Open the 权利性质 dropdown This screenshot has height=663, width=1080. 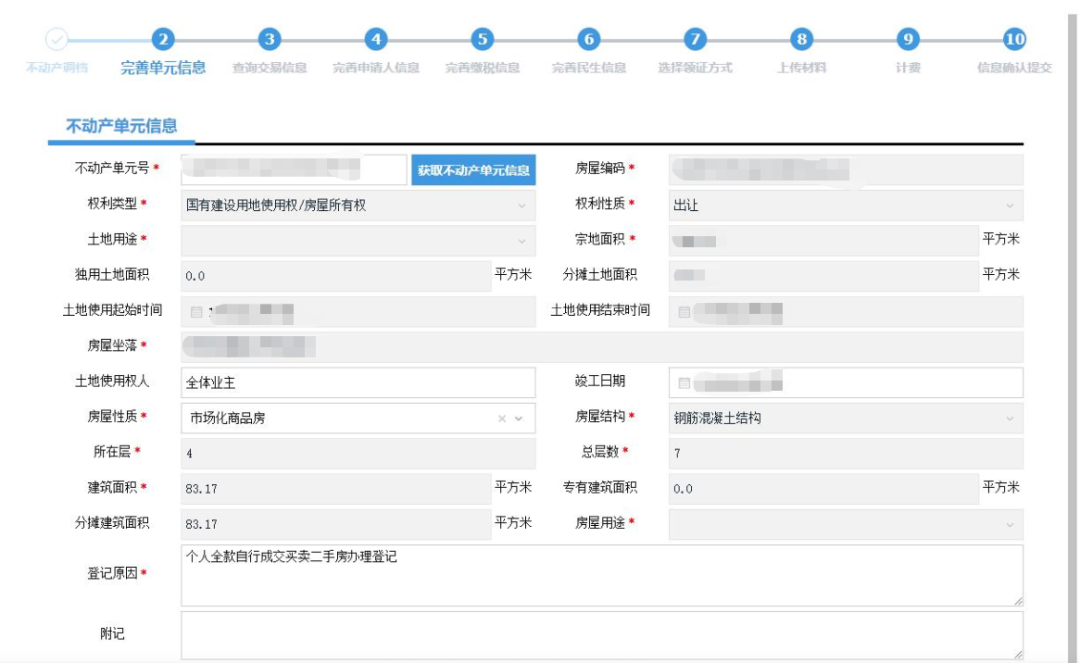point(1009,203)
